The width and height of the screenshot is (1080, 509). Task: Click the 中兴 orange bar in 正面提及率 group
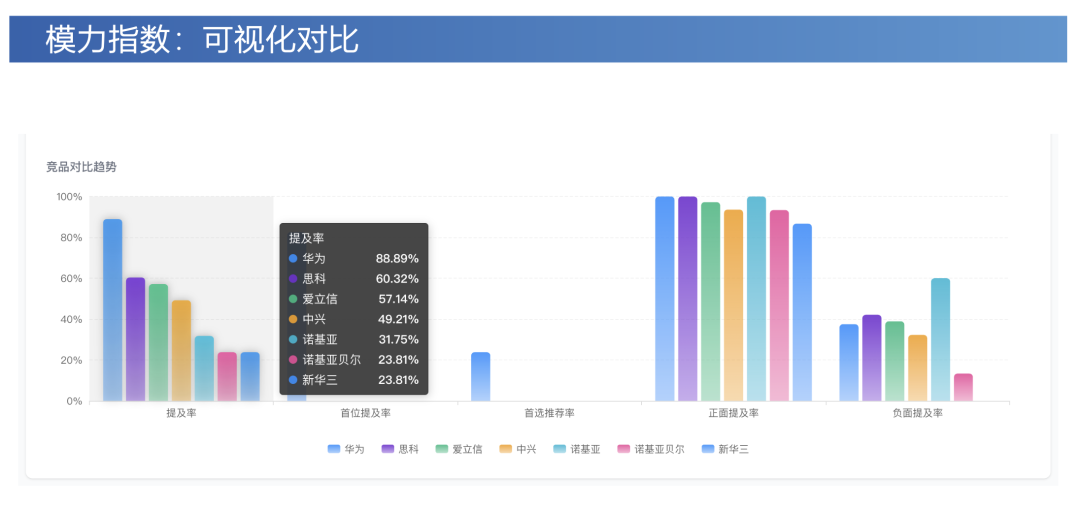(734, 305)
